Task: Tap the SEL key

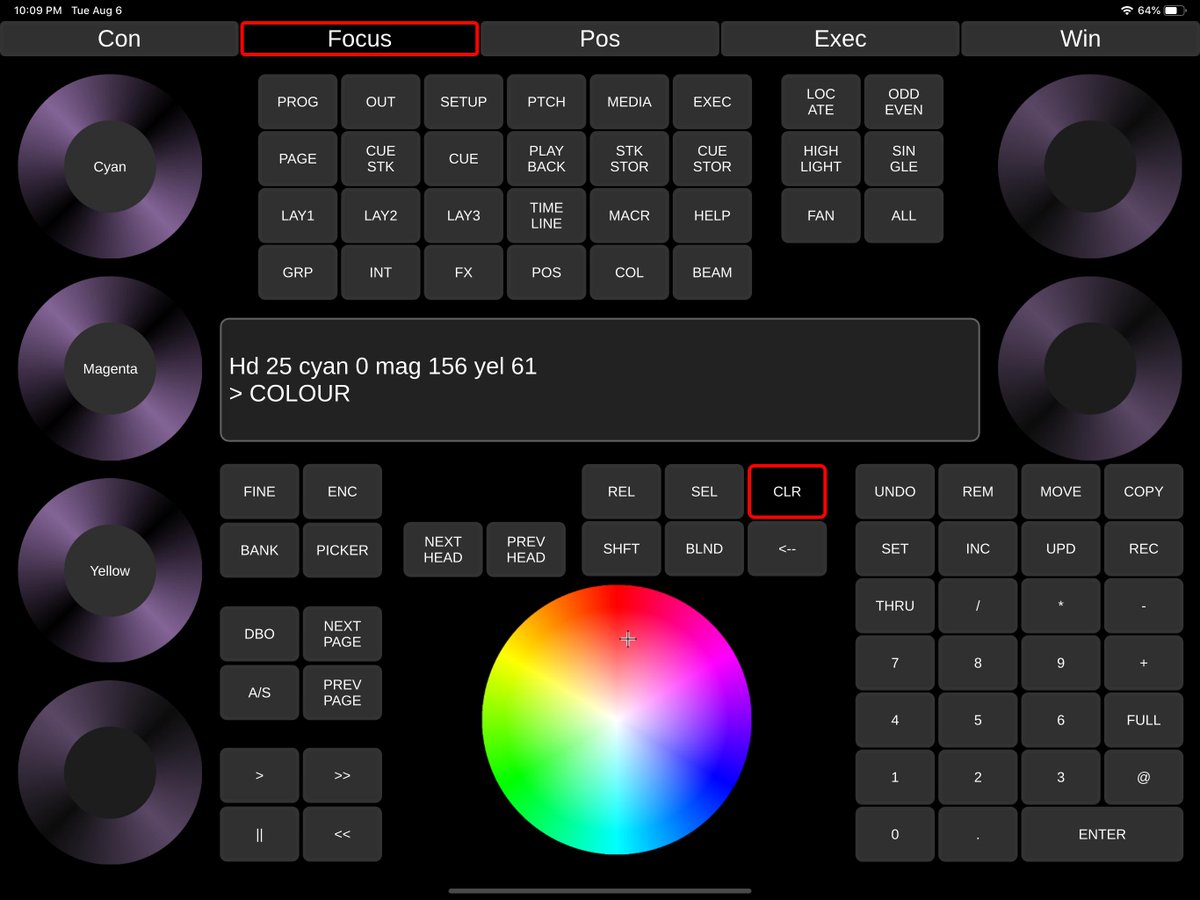Action: click(705, 492)
